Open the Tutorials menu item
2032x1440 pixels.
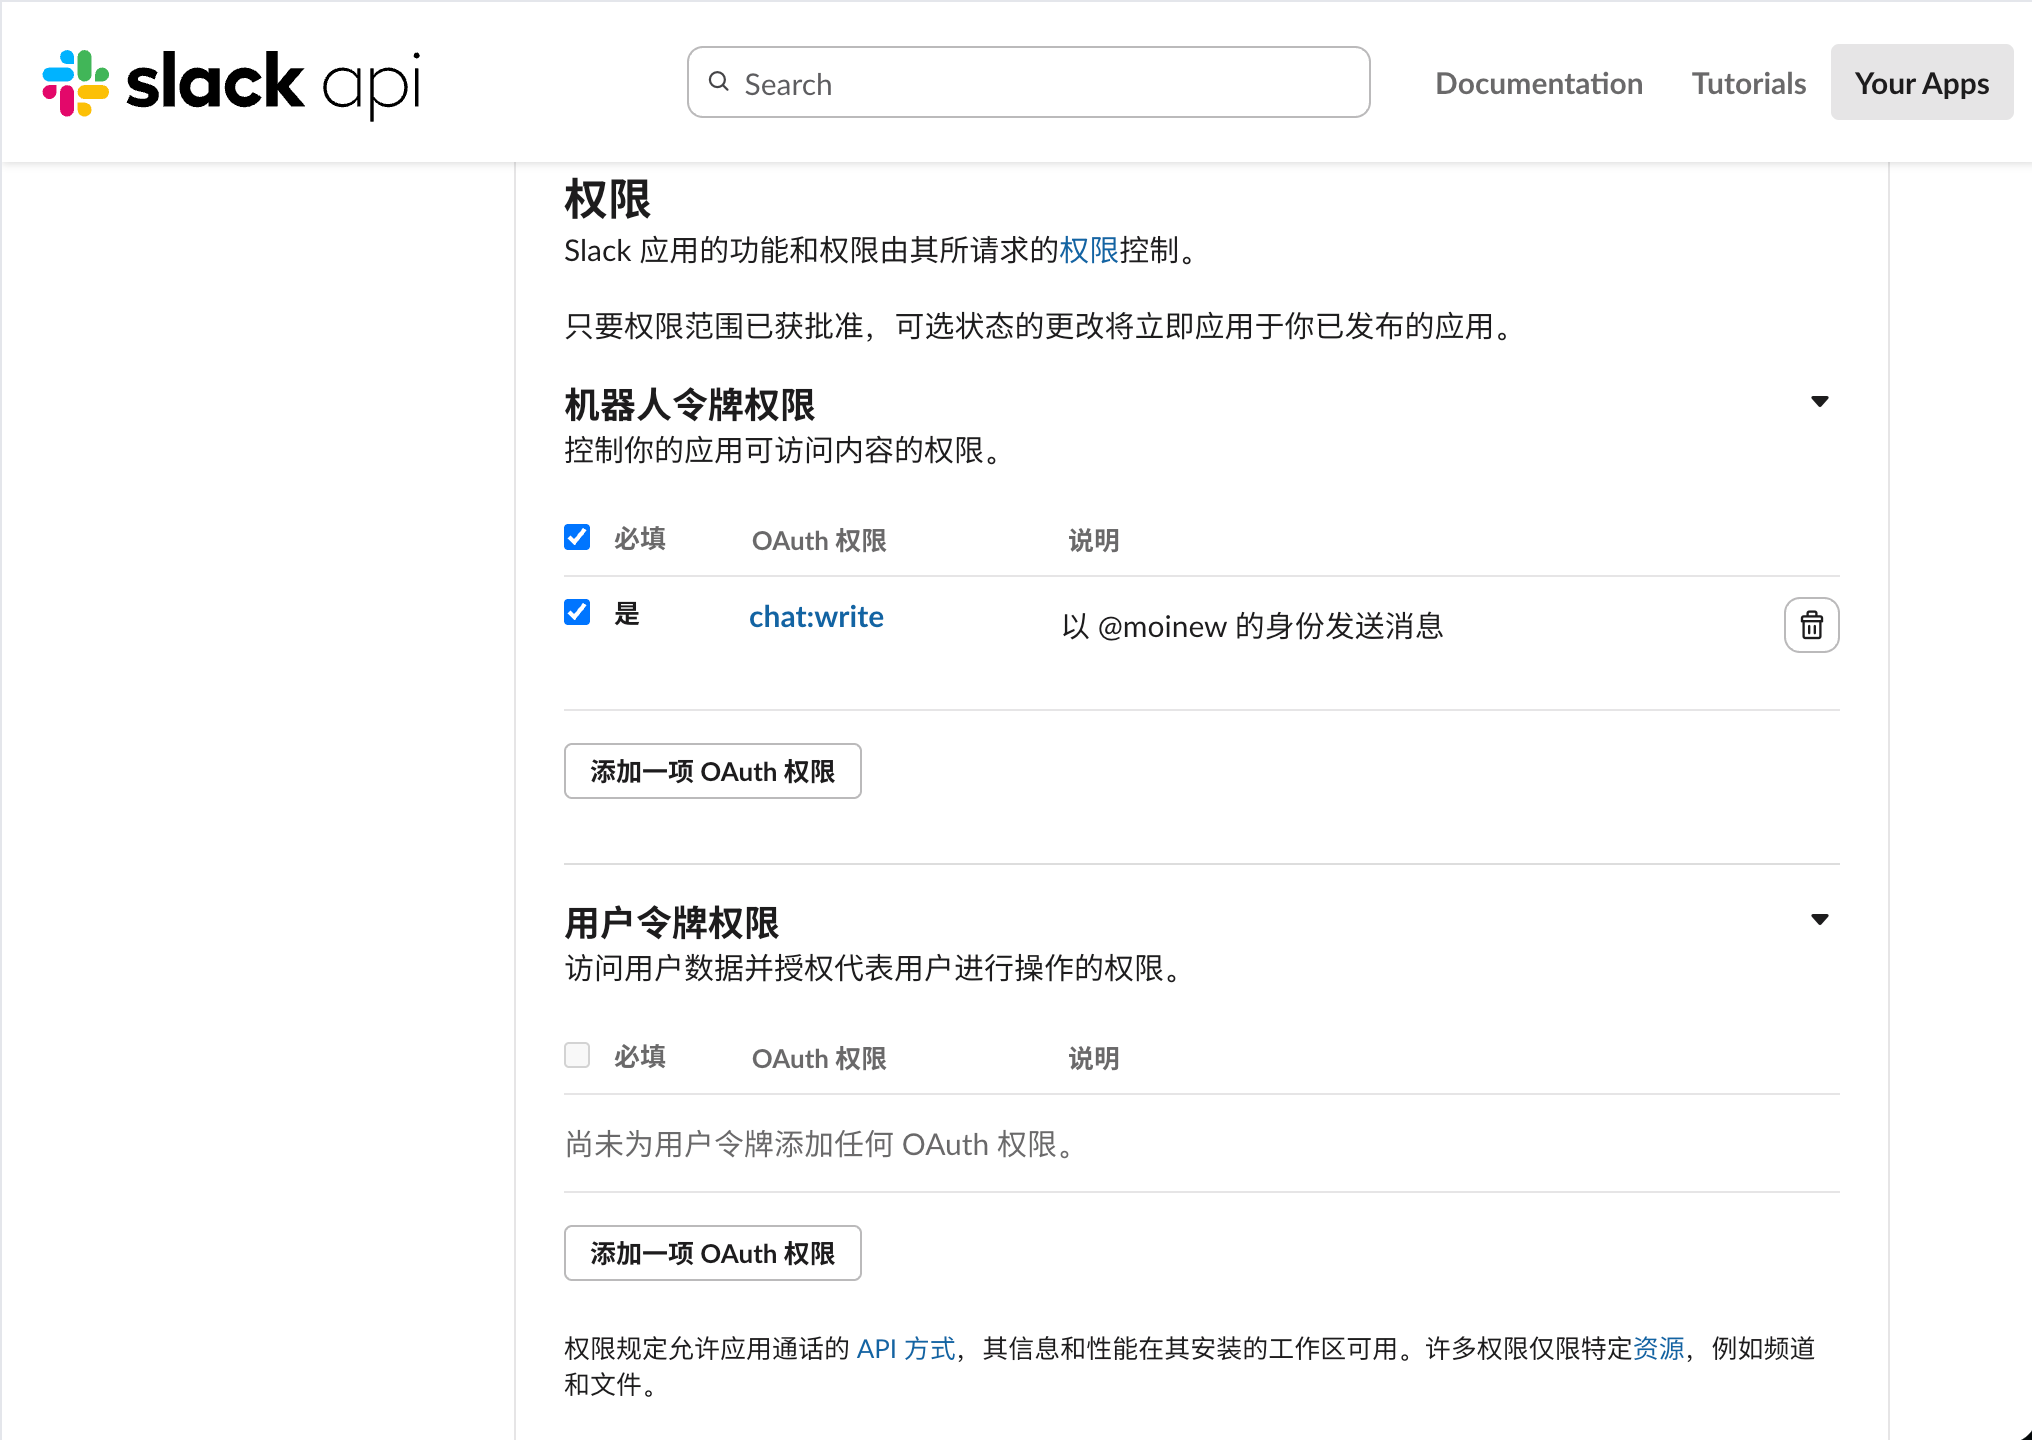tap(1749, 83)
